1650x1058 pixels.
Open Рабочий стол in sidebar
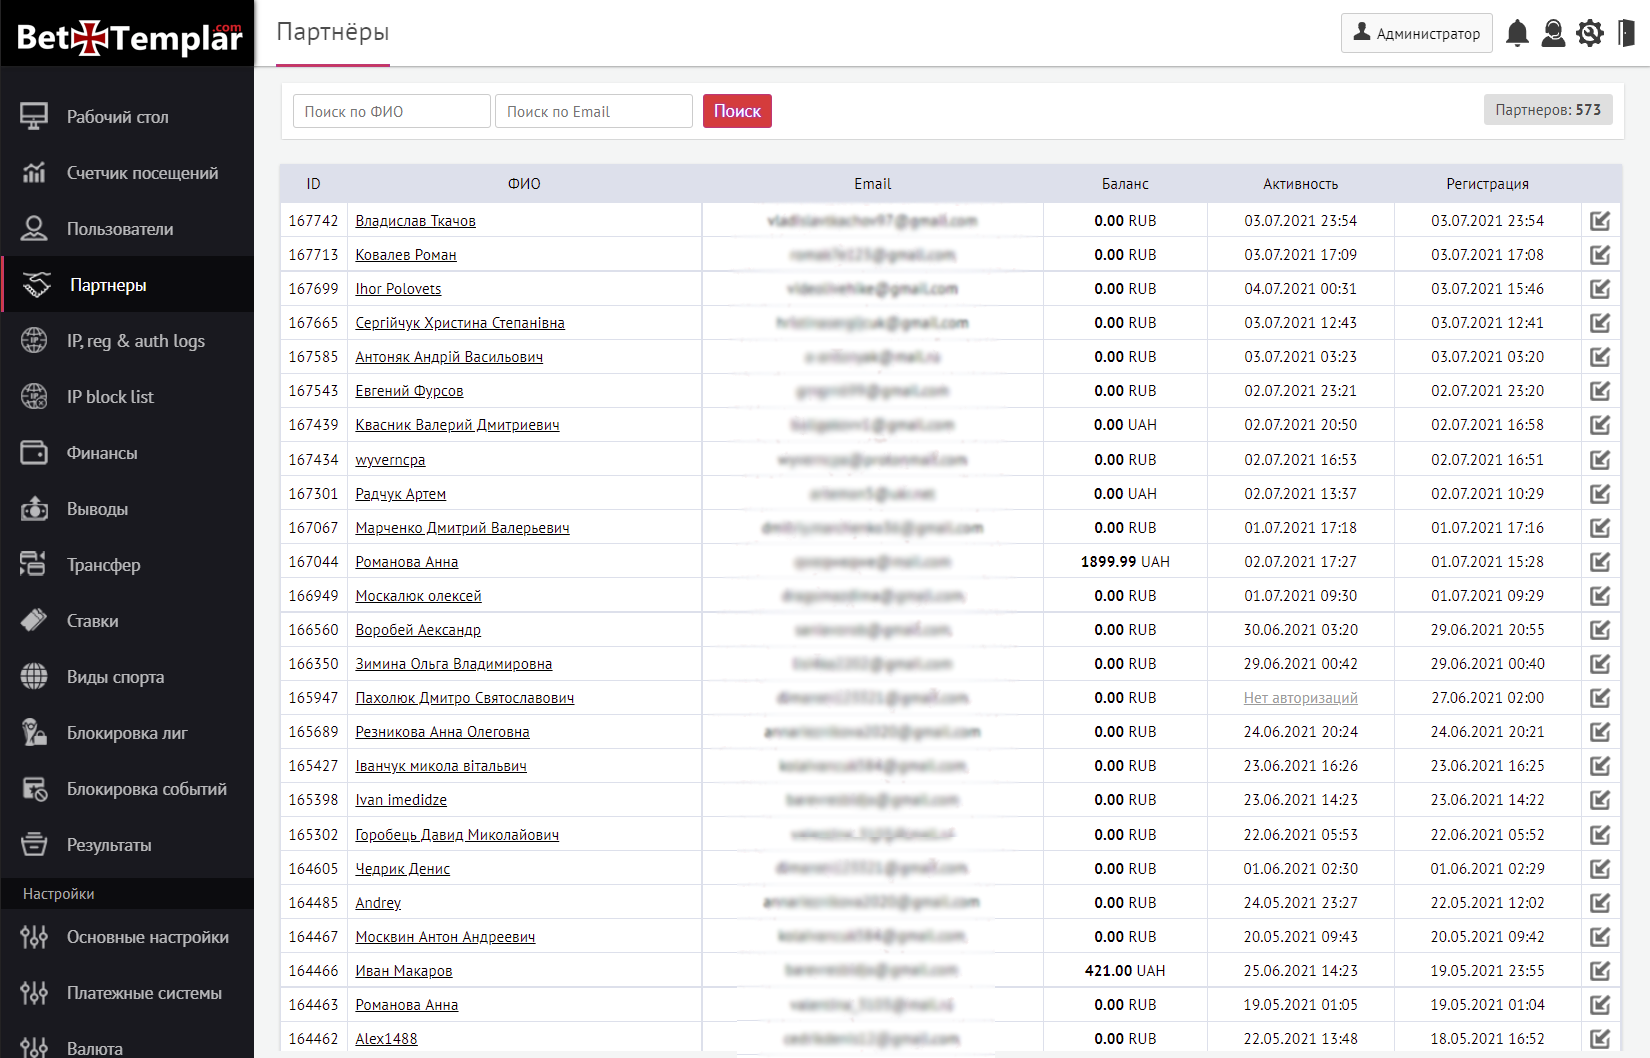pos(118,117)
